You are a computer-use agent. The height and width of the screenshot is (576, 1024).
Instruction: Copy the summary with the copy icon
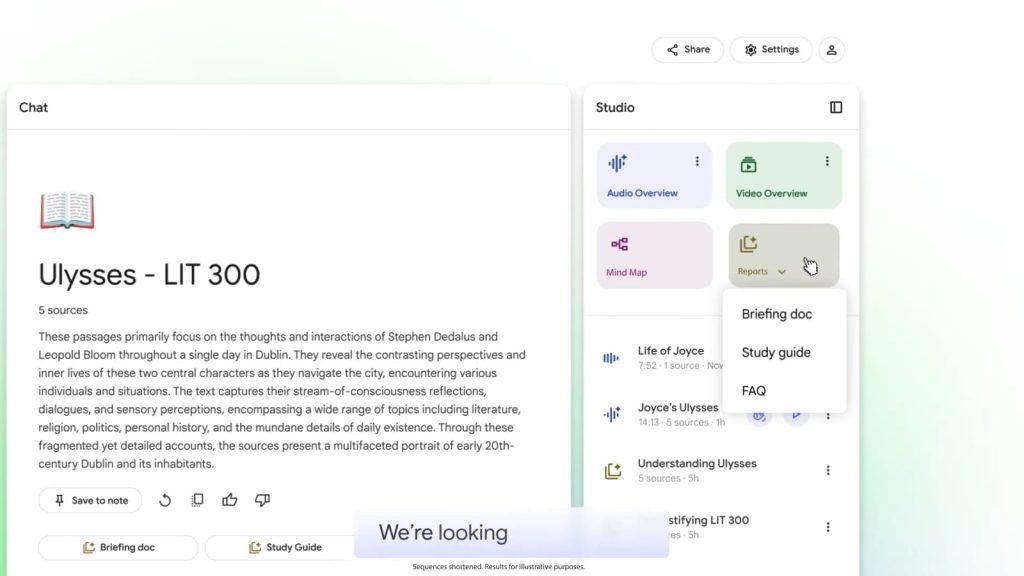197,500
